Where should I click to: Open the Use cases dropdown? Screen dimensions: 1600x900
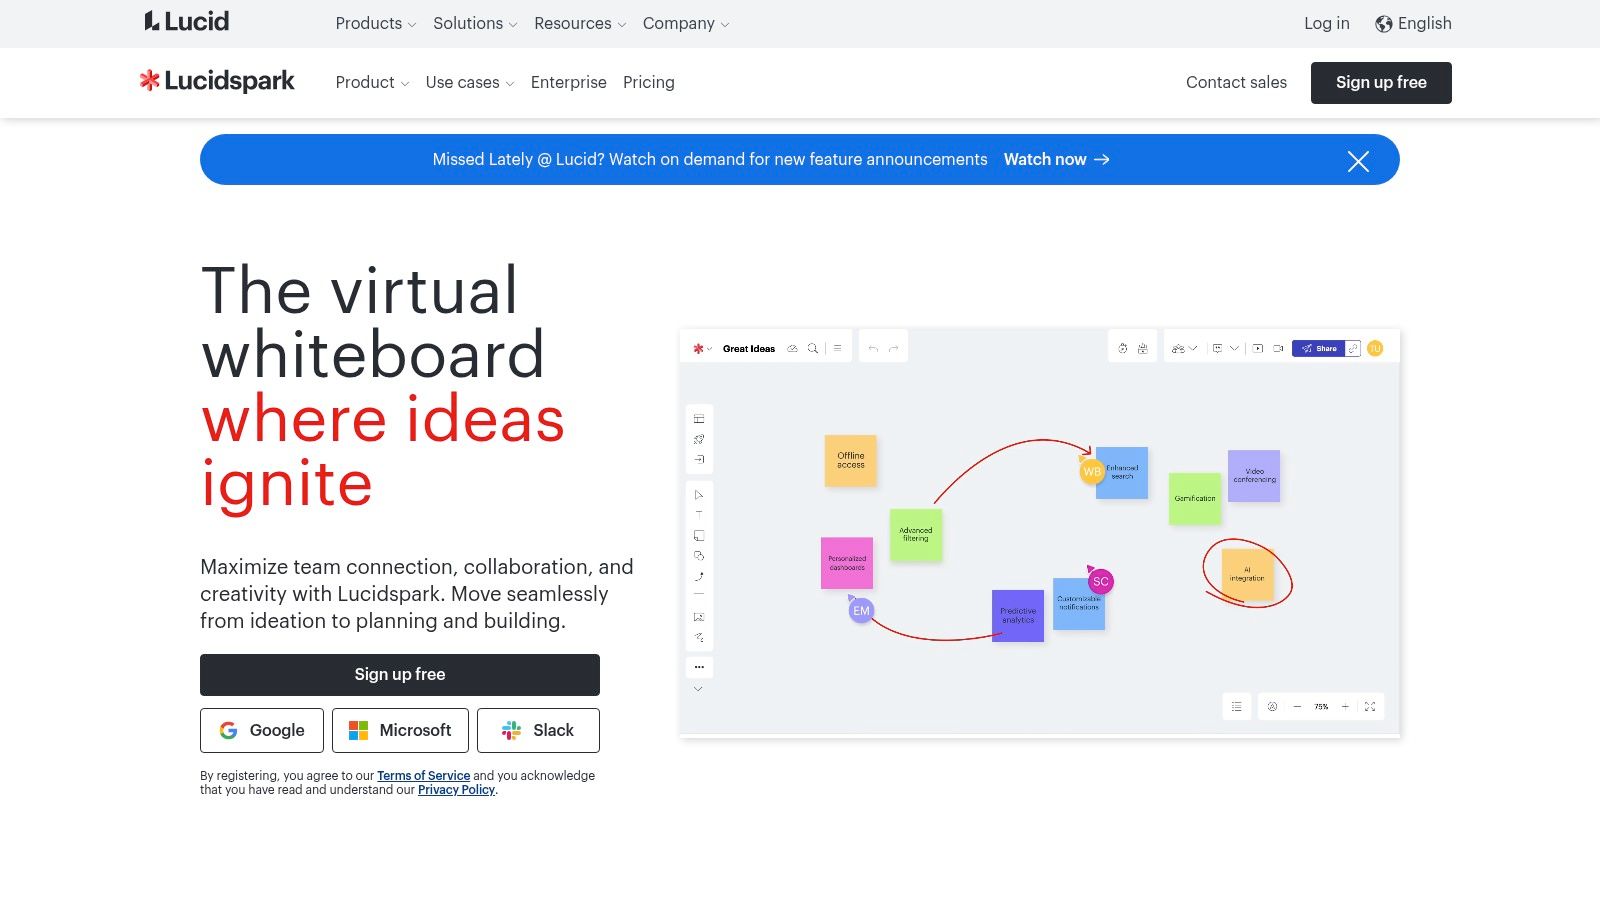[x=469, y=82]
